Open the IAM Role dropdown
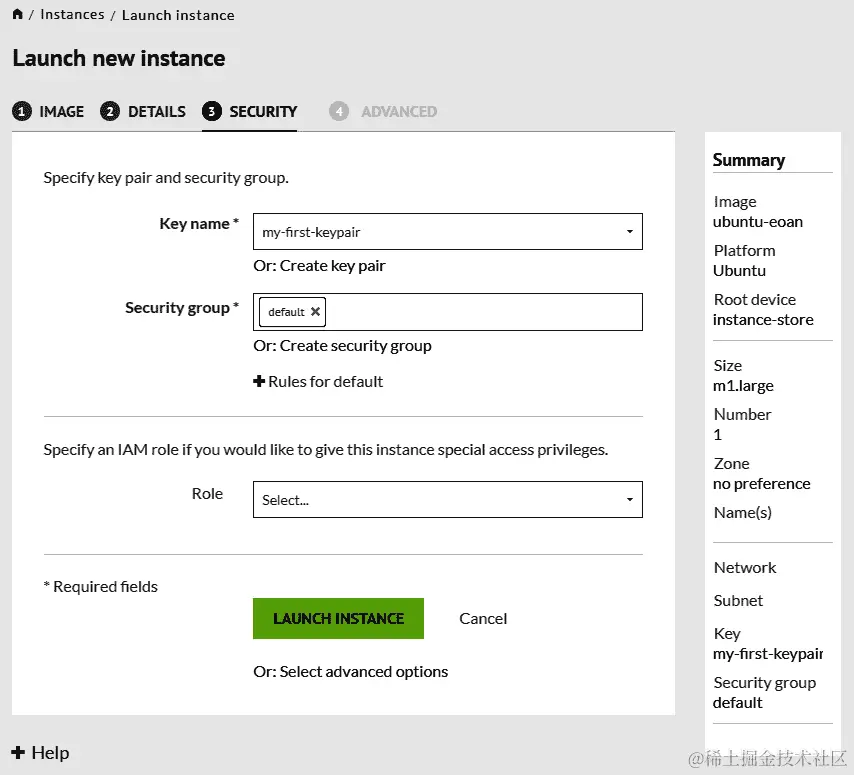The height and width of the screenshot is (775, 854). 447,499
